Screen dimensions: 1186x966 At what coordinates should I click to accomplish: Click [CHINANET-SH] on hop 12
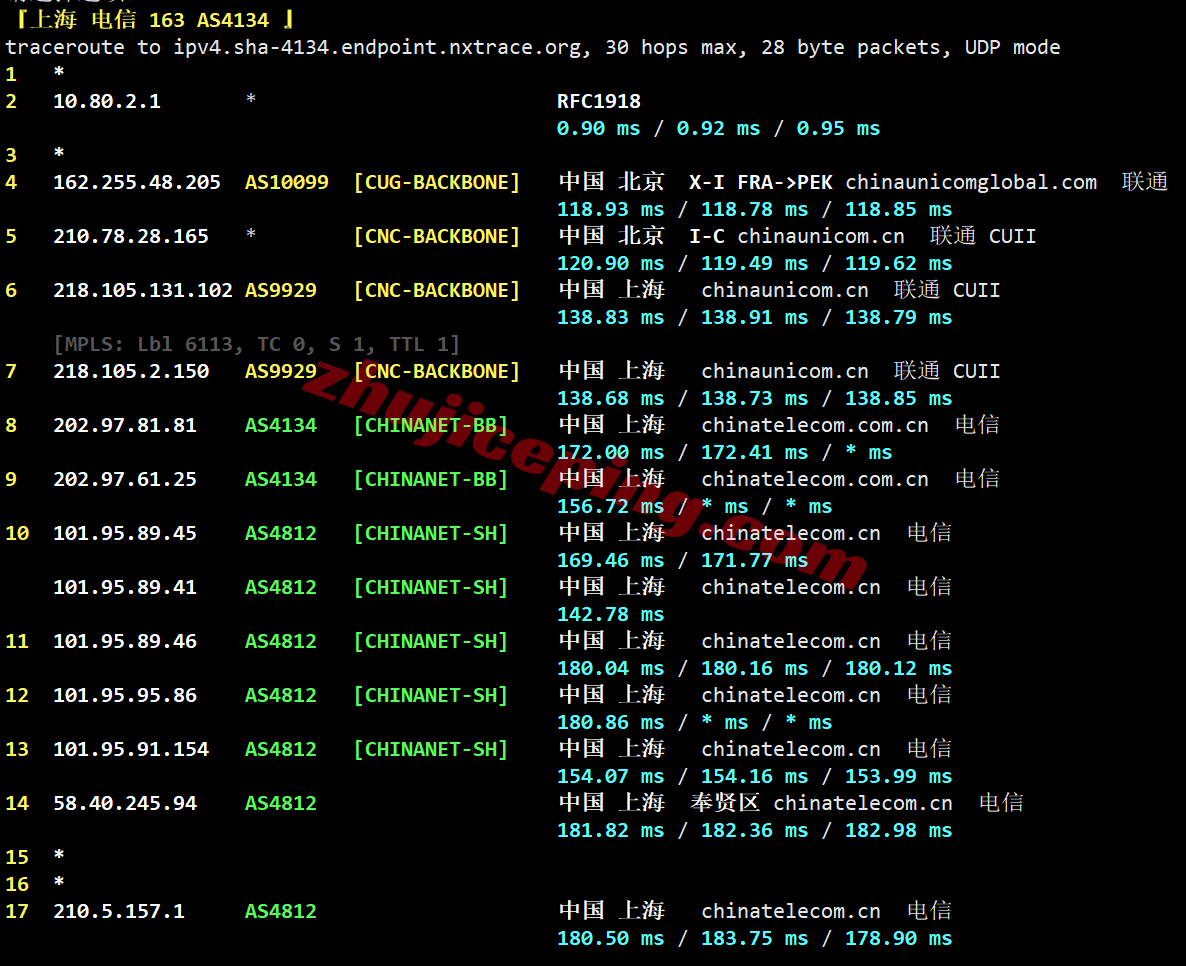coord(431,695)
